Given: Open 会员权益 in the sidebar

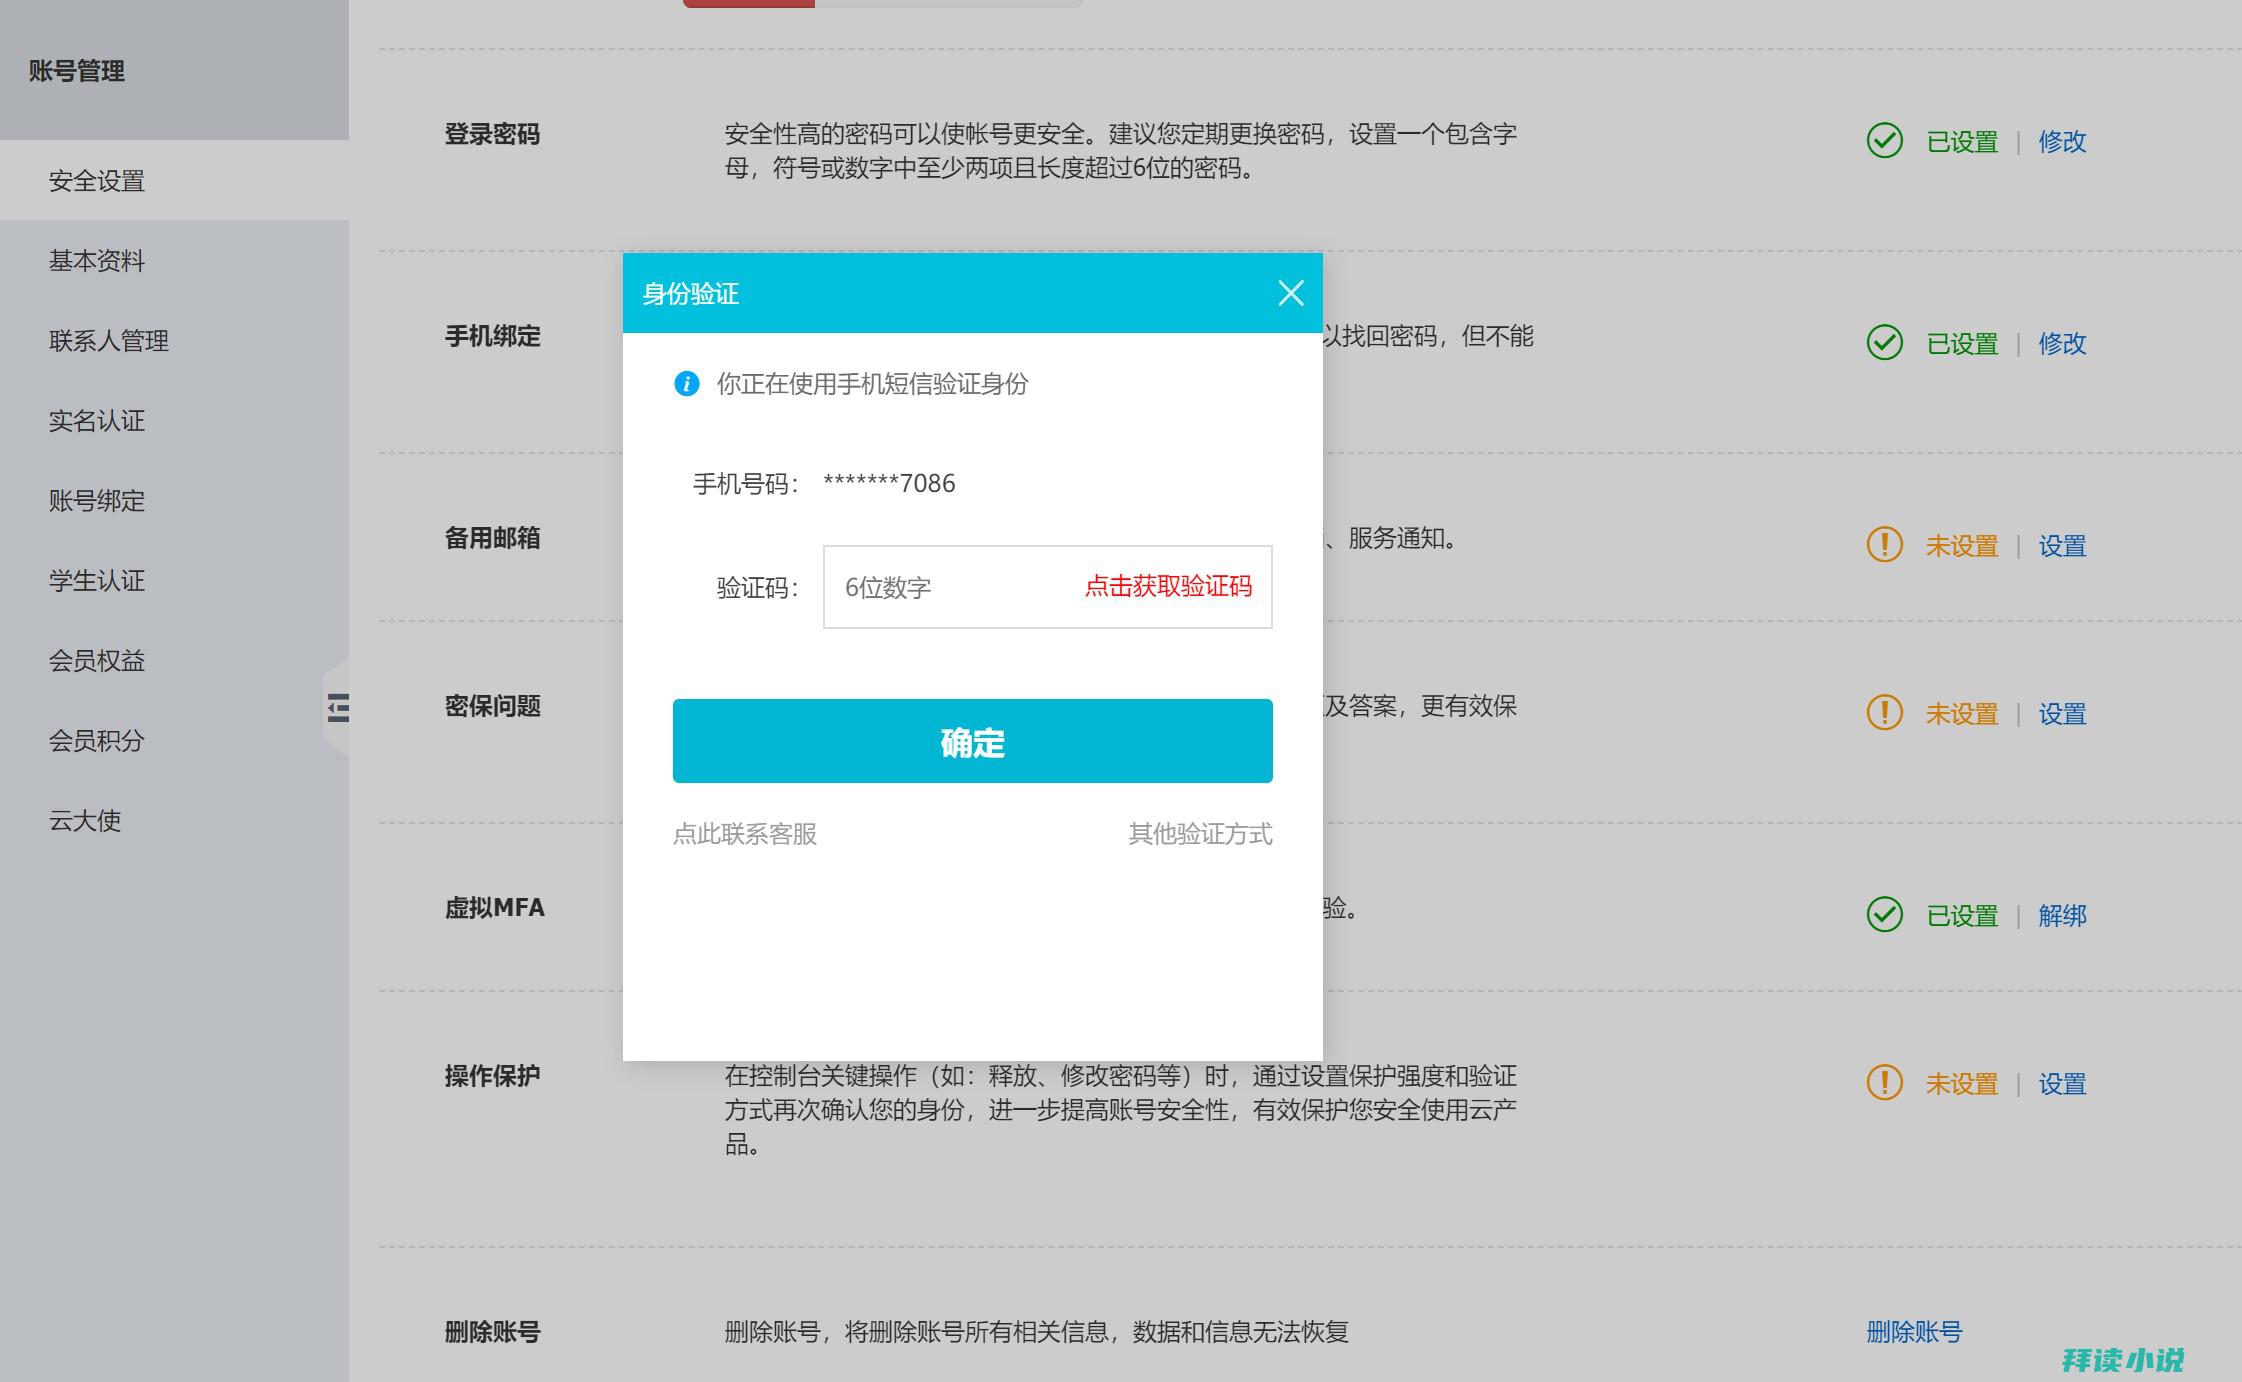Looking at the screenshot, I should (174, 661).
